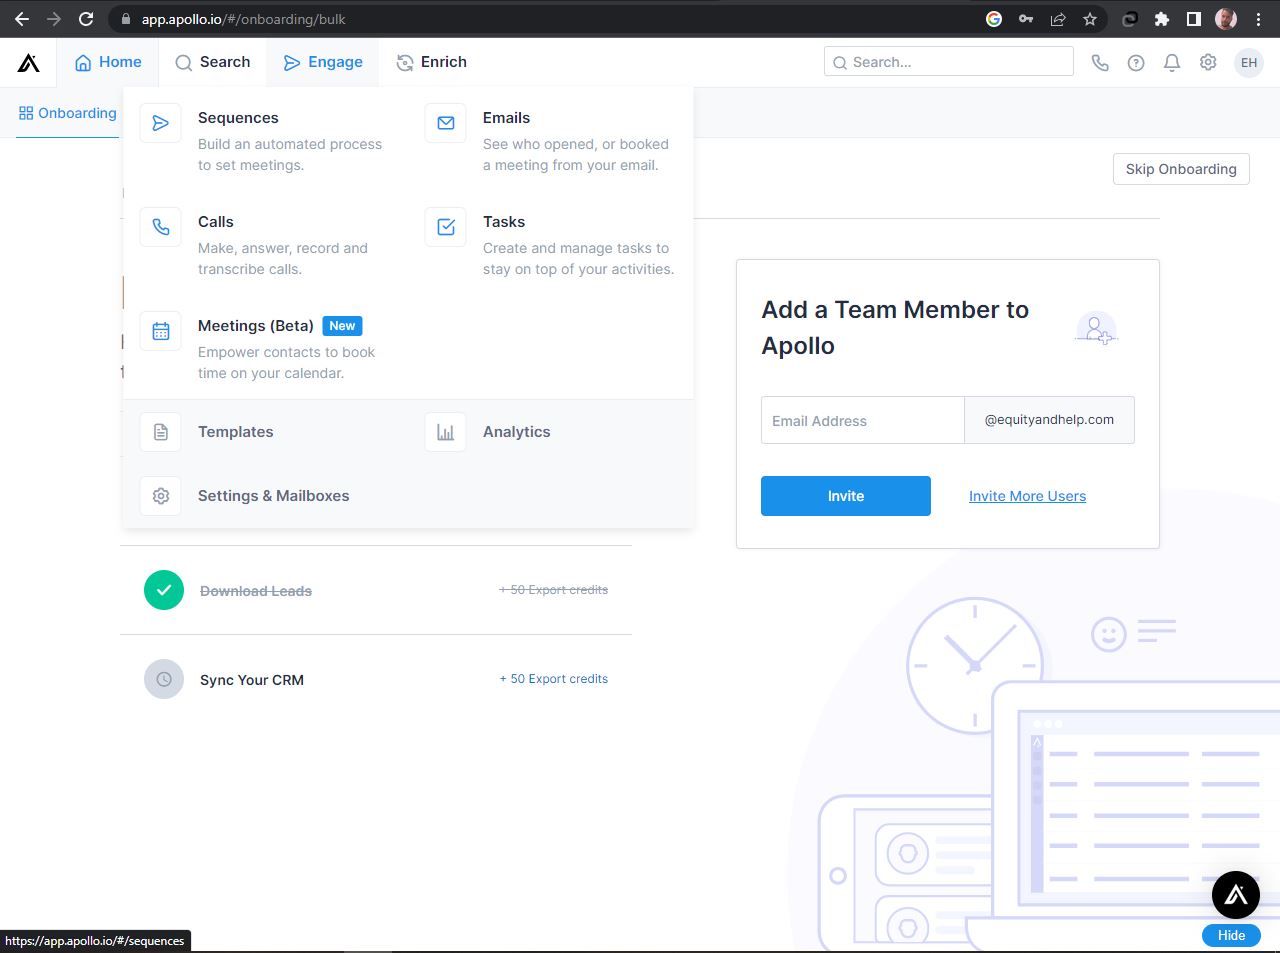1280x953 pixels.
Task: Focus the Email Address input
Action: click(x=863, y=420)
